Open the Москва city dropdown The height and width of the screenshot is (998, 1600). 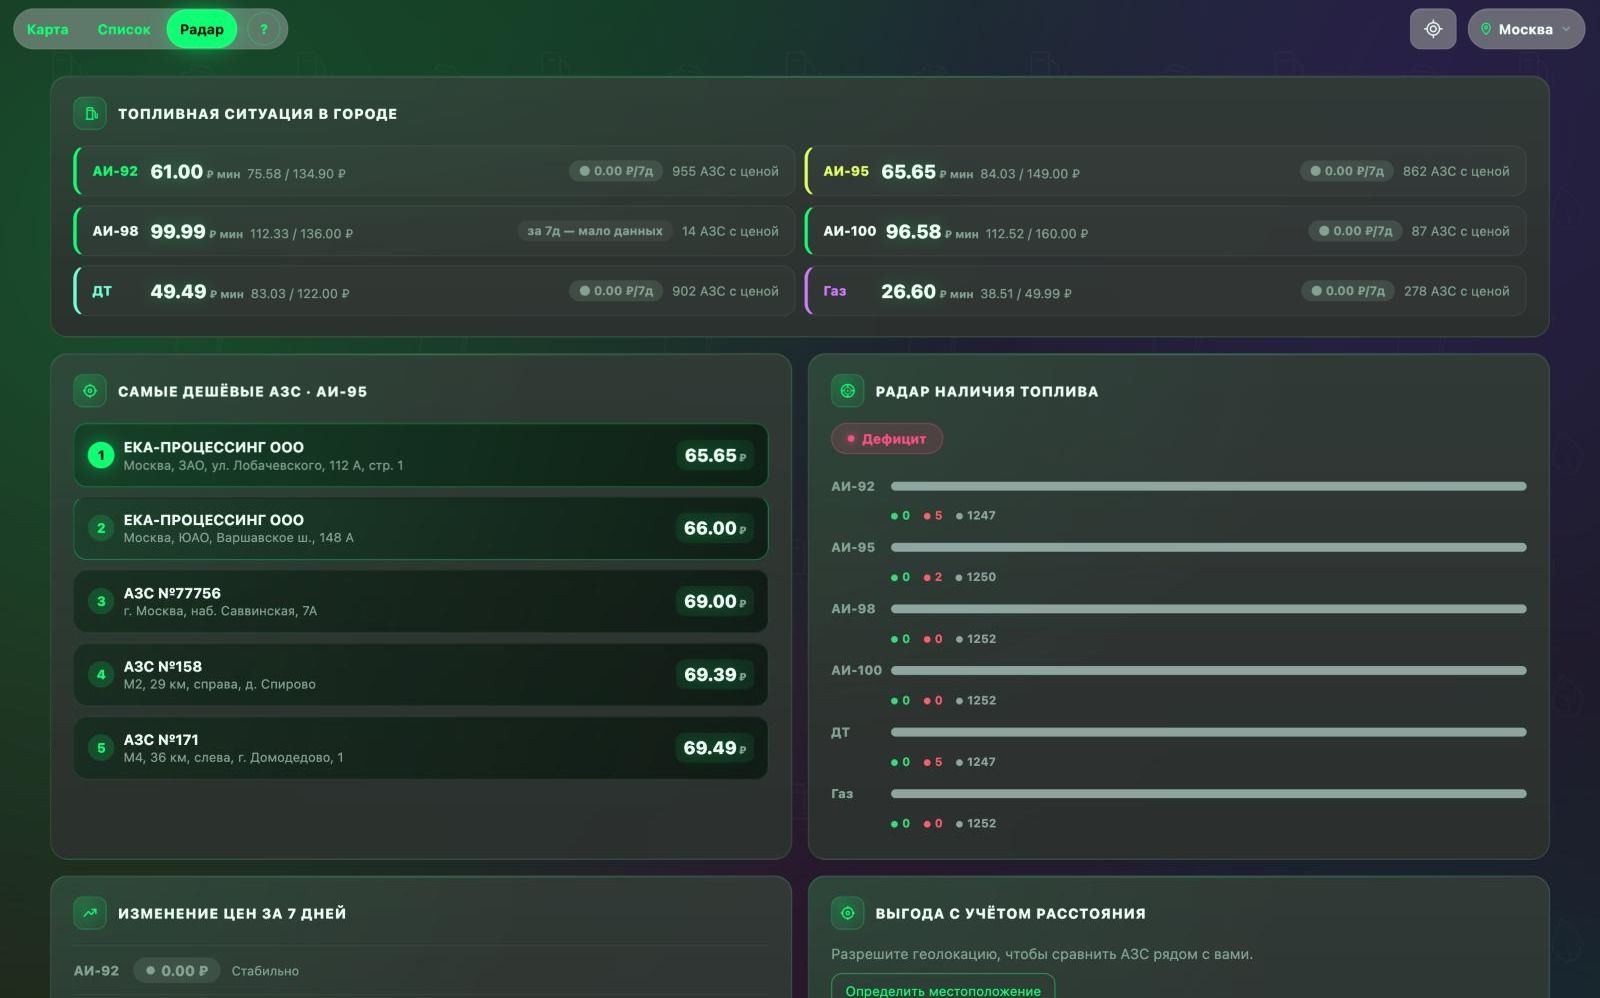[x=1526, y=29]
